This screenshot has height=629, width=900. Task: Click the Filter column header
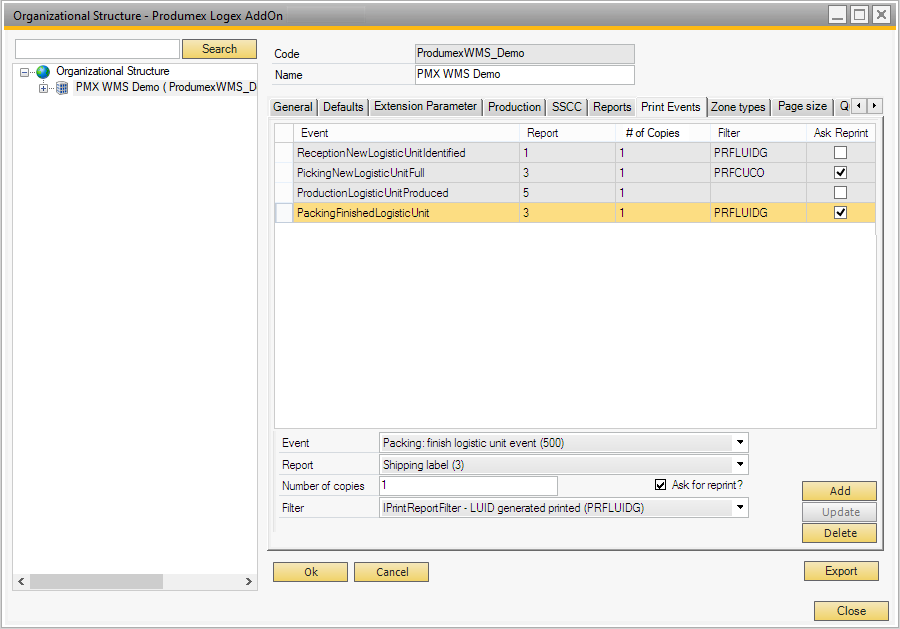coord(758,133)
